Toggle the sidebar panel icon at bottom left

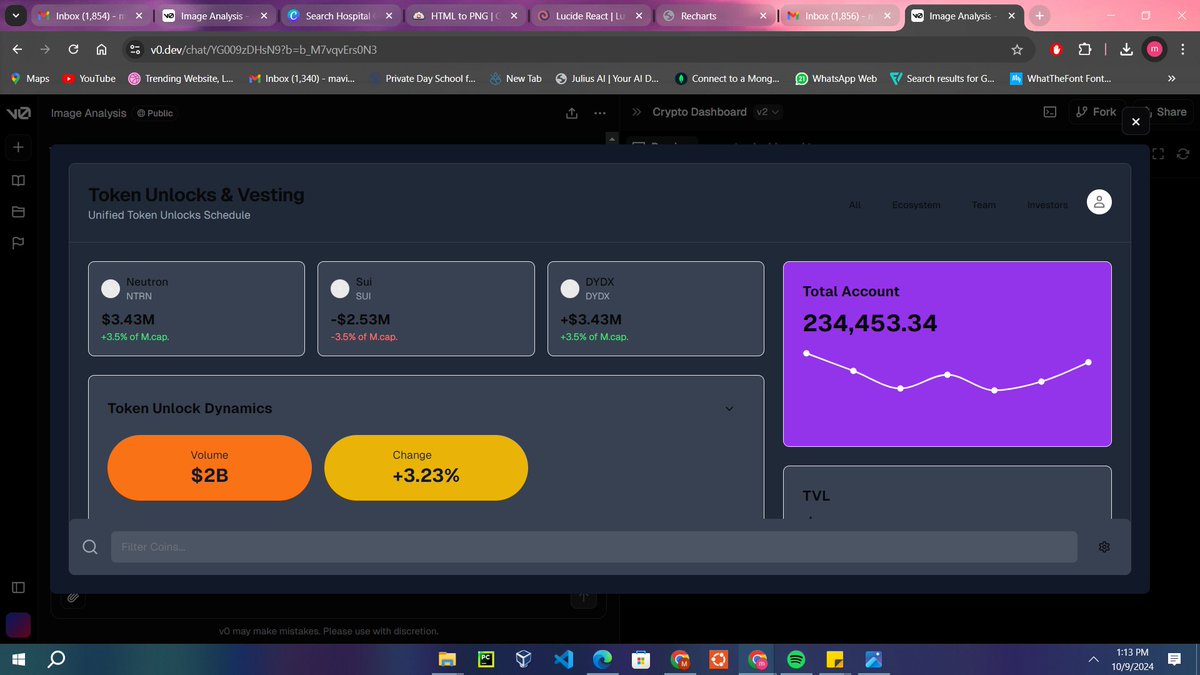18,587
